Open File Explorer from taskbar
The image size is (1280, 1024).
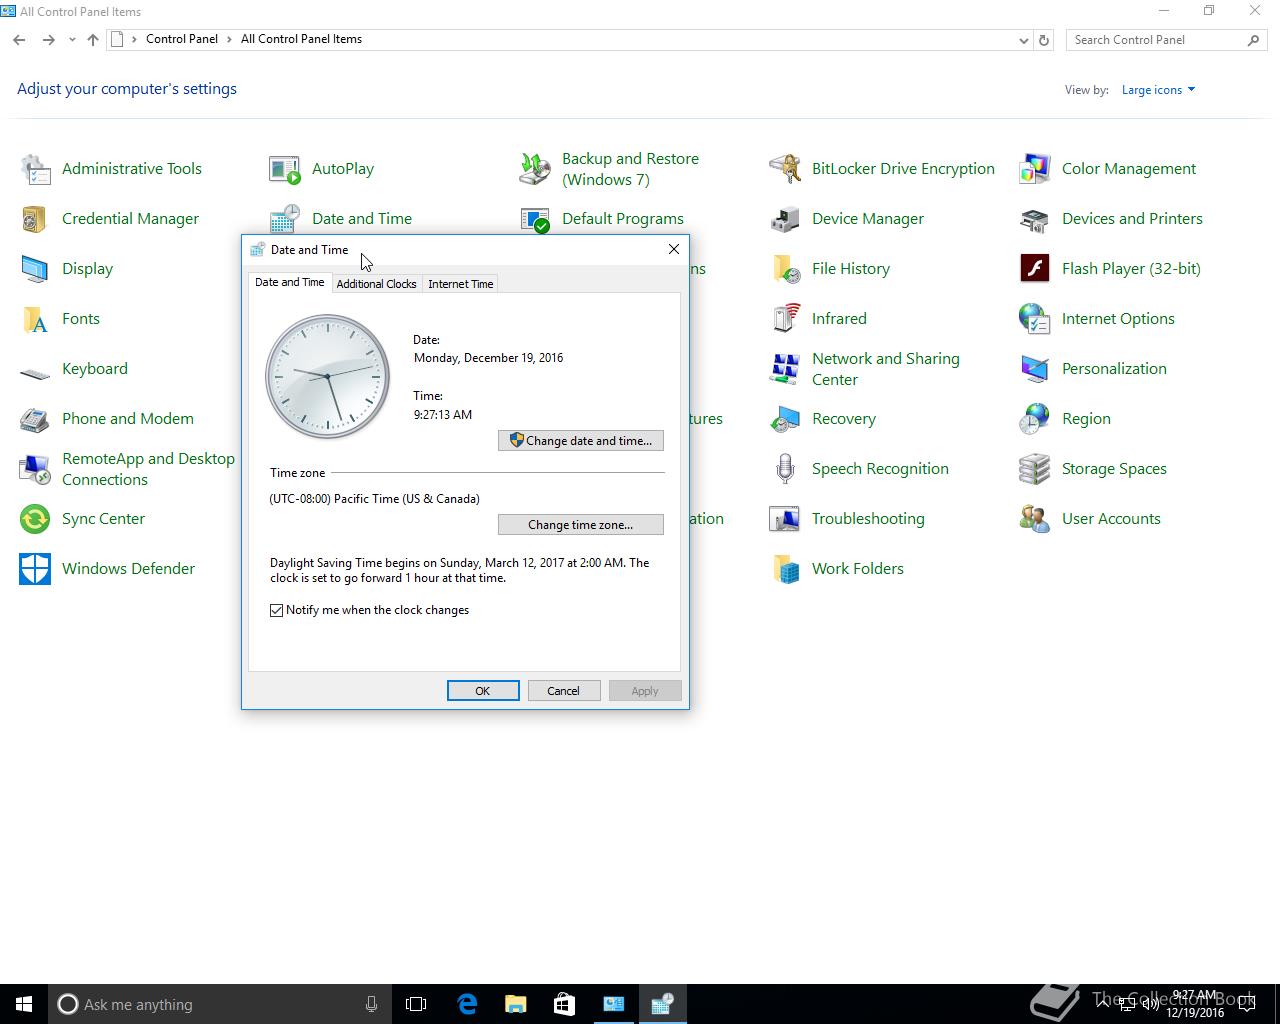(x=515, y=1004)
